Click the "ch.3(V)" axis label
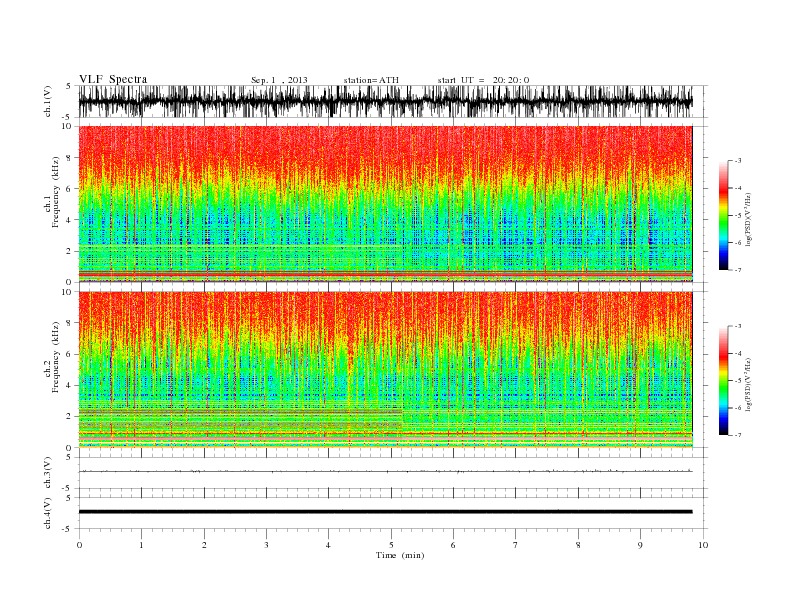The width and height of the screenshot is (792, 612). 48,474
